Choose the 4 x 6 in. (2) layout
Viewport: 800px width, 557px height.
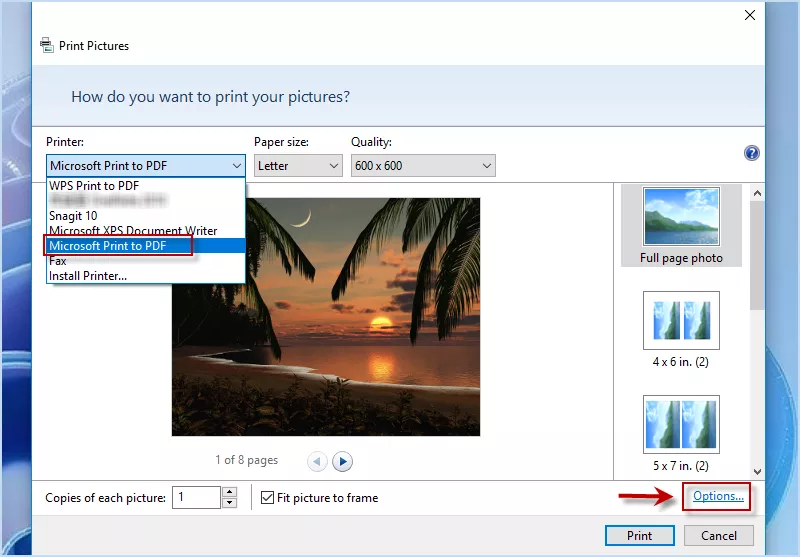pos(681,329)
